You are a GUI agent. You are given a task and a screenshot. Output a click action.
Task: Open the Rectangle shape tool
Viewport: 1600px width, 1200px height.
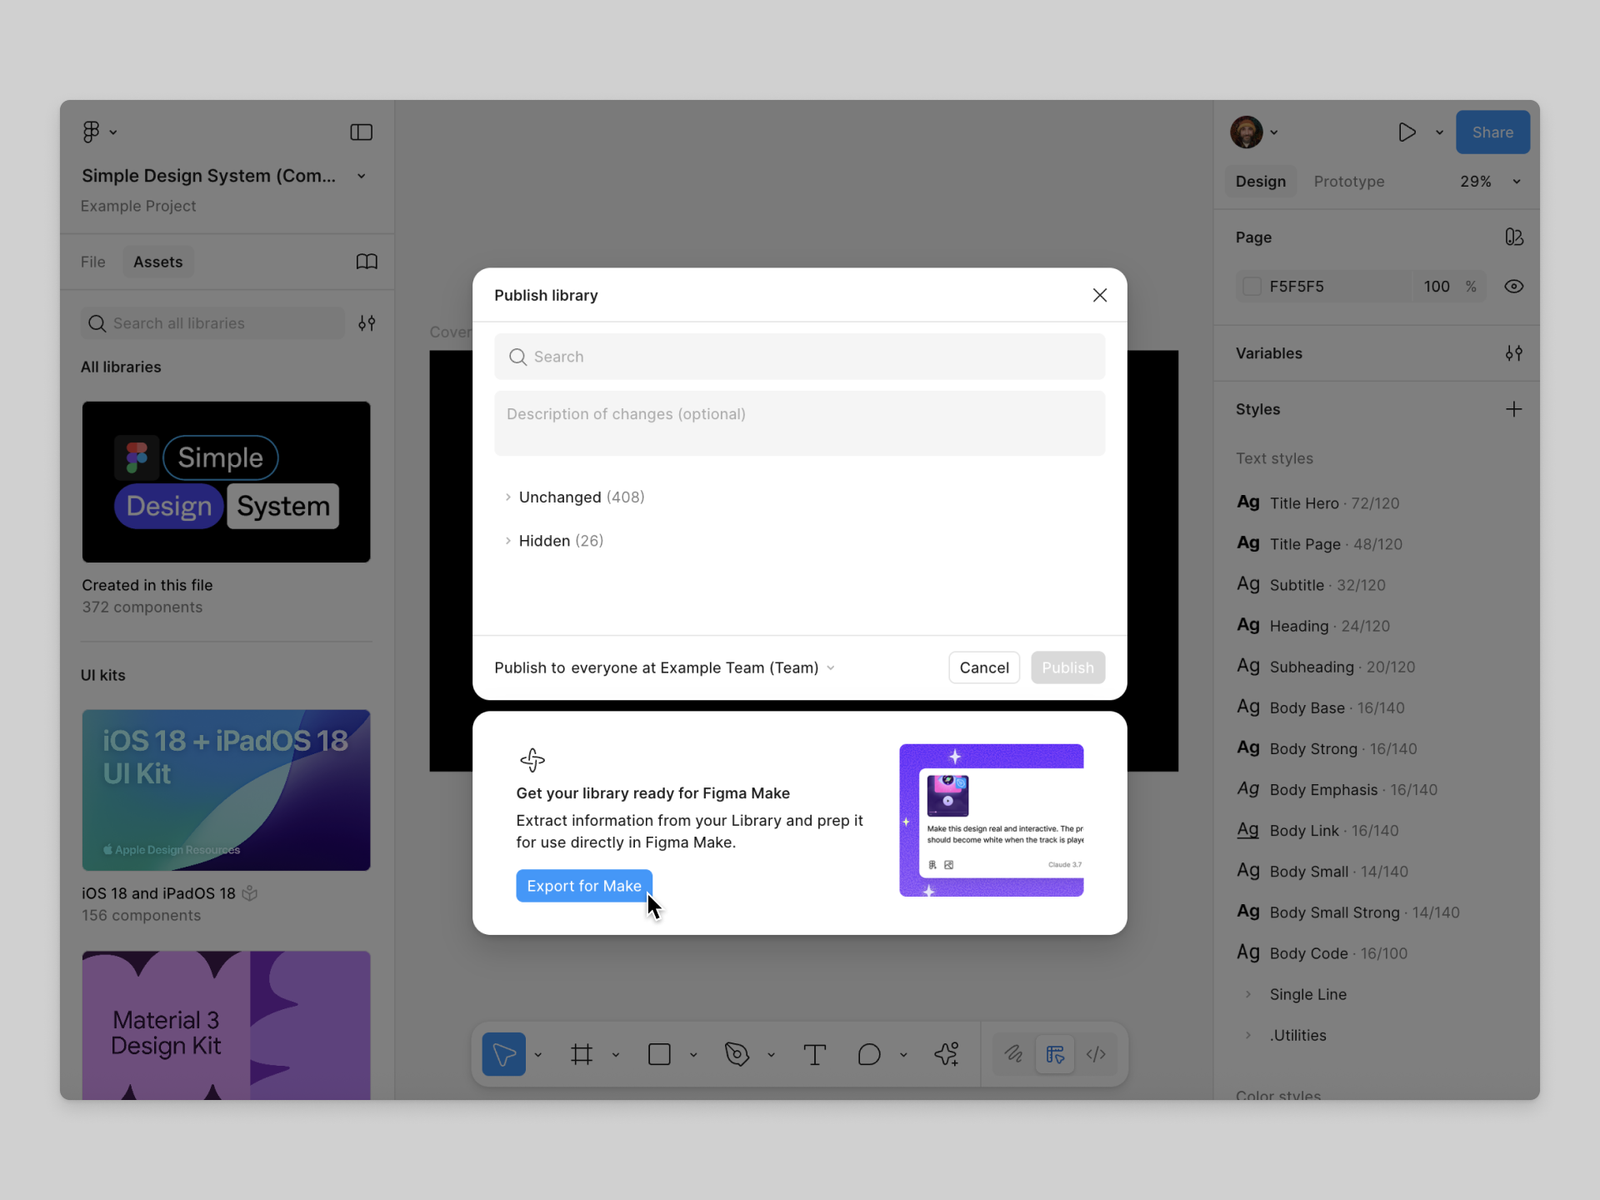[659, 1053]
